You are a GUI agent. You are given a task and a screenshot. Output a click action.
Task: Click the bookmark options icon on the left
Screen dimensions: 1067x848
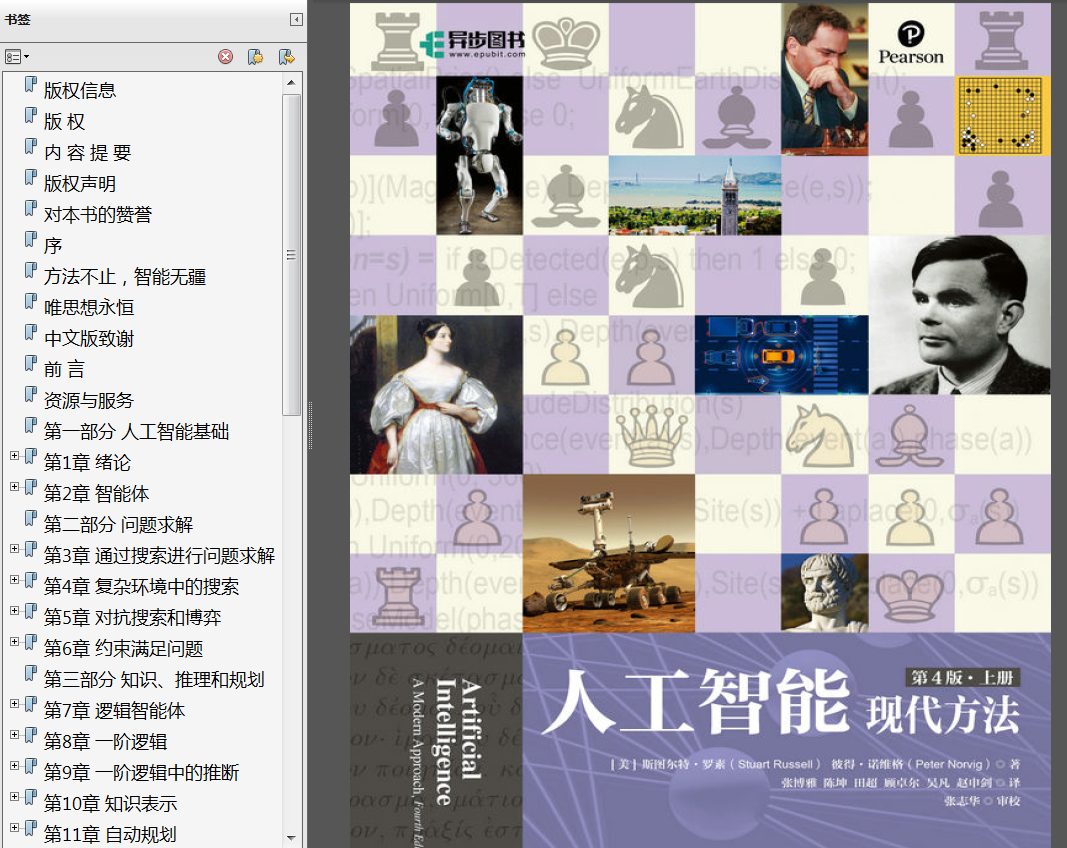coord(13,57)
